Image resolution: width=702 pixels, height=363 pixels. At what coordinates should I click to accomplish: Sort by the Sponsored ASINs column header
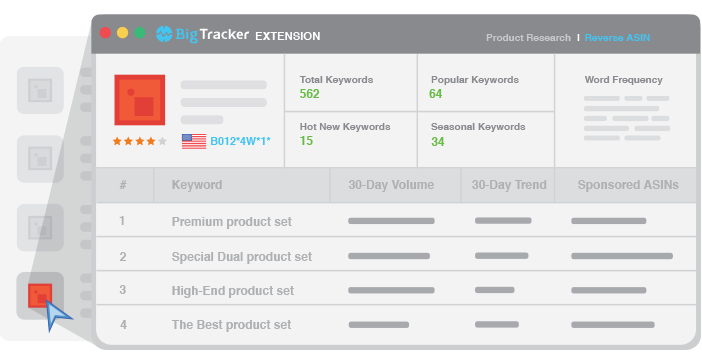point(628,185)
